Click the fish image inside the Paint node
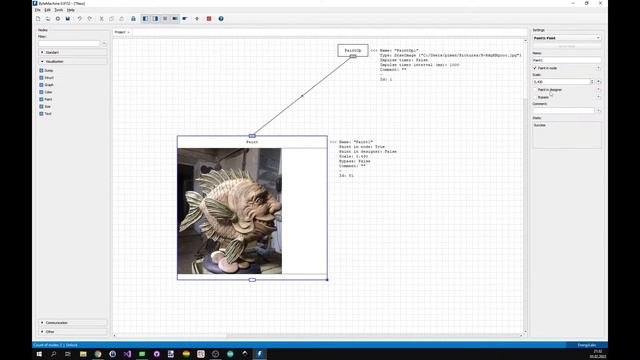The width and height of the screenshot is (640, 360). click(229, 211)
